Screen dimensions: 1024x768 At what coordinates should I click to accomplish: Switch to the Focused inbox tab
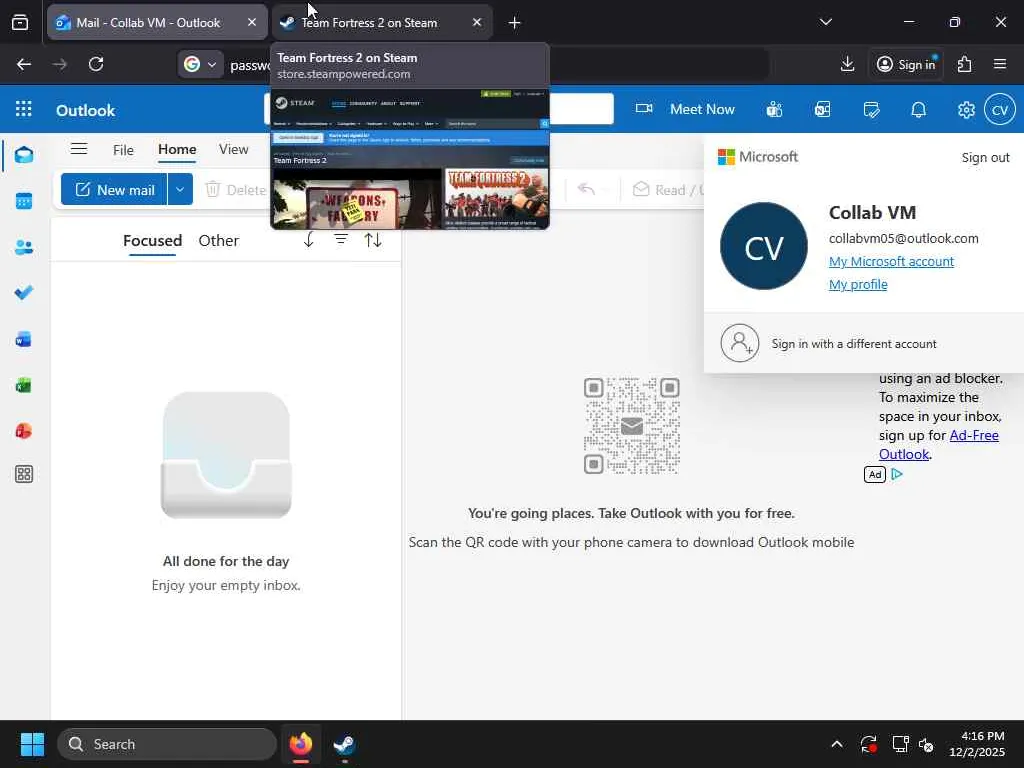[x=152, y=240]
